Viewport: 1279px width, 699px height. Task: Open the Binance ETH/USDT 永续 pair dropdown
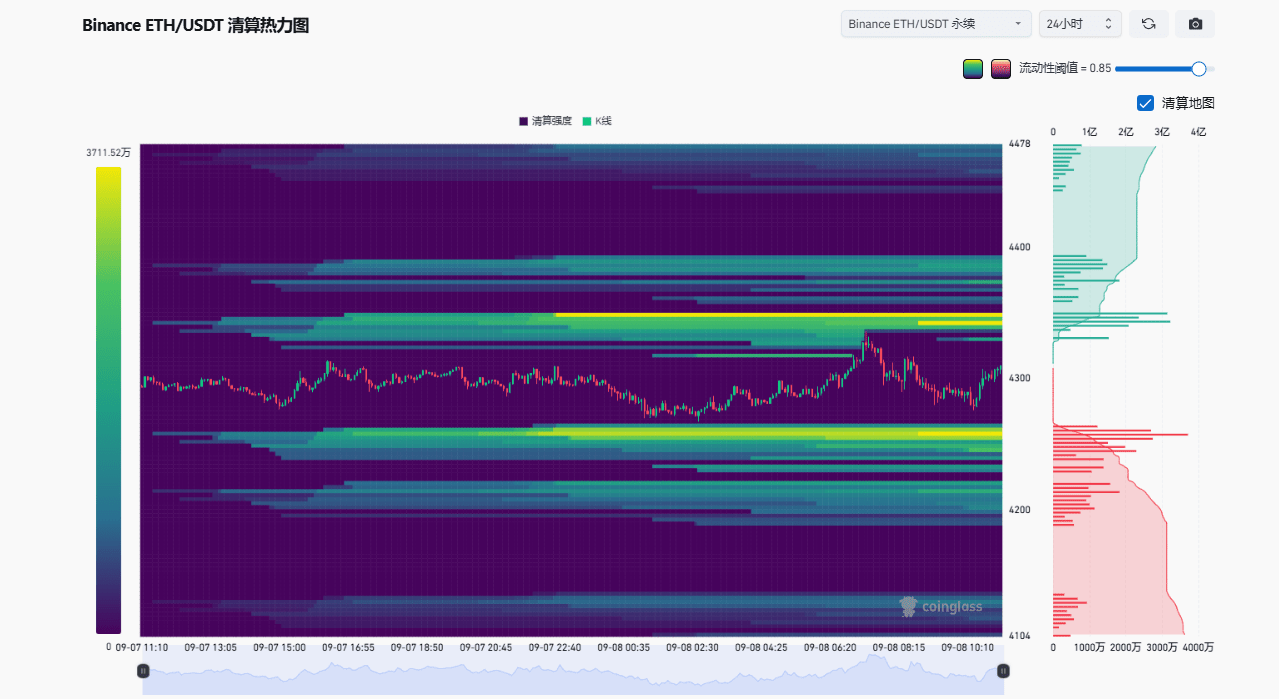(x=936, y=24)
